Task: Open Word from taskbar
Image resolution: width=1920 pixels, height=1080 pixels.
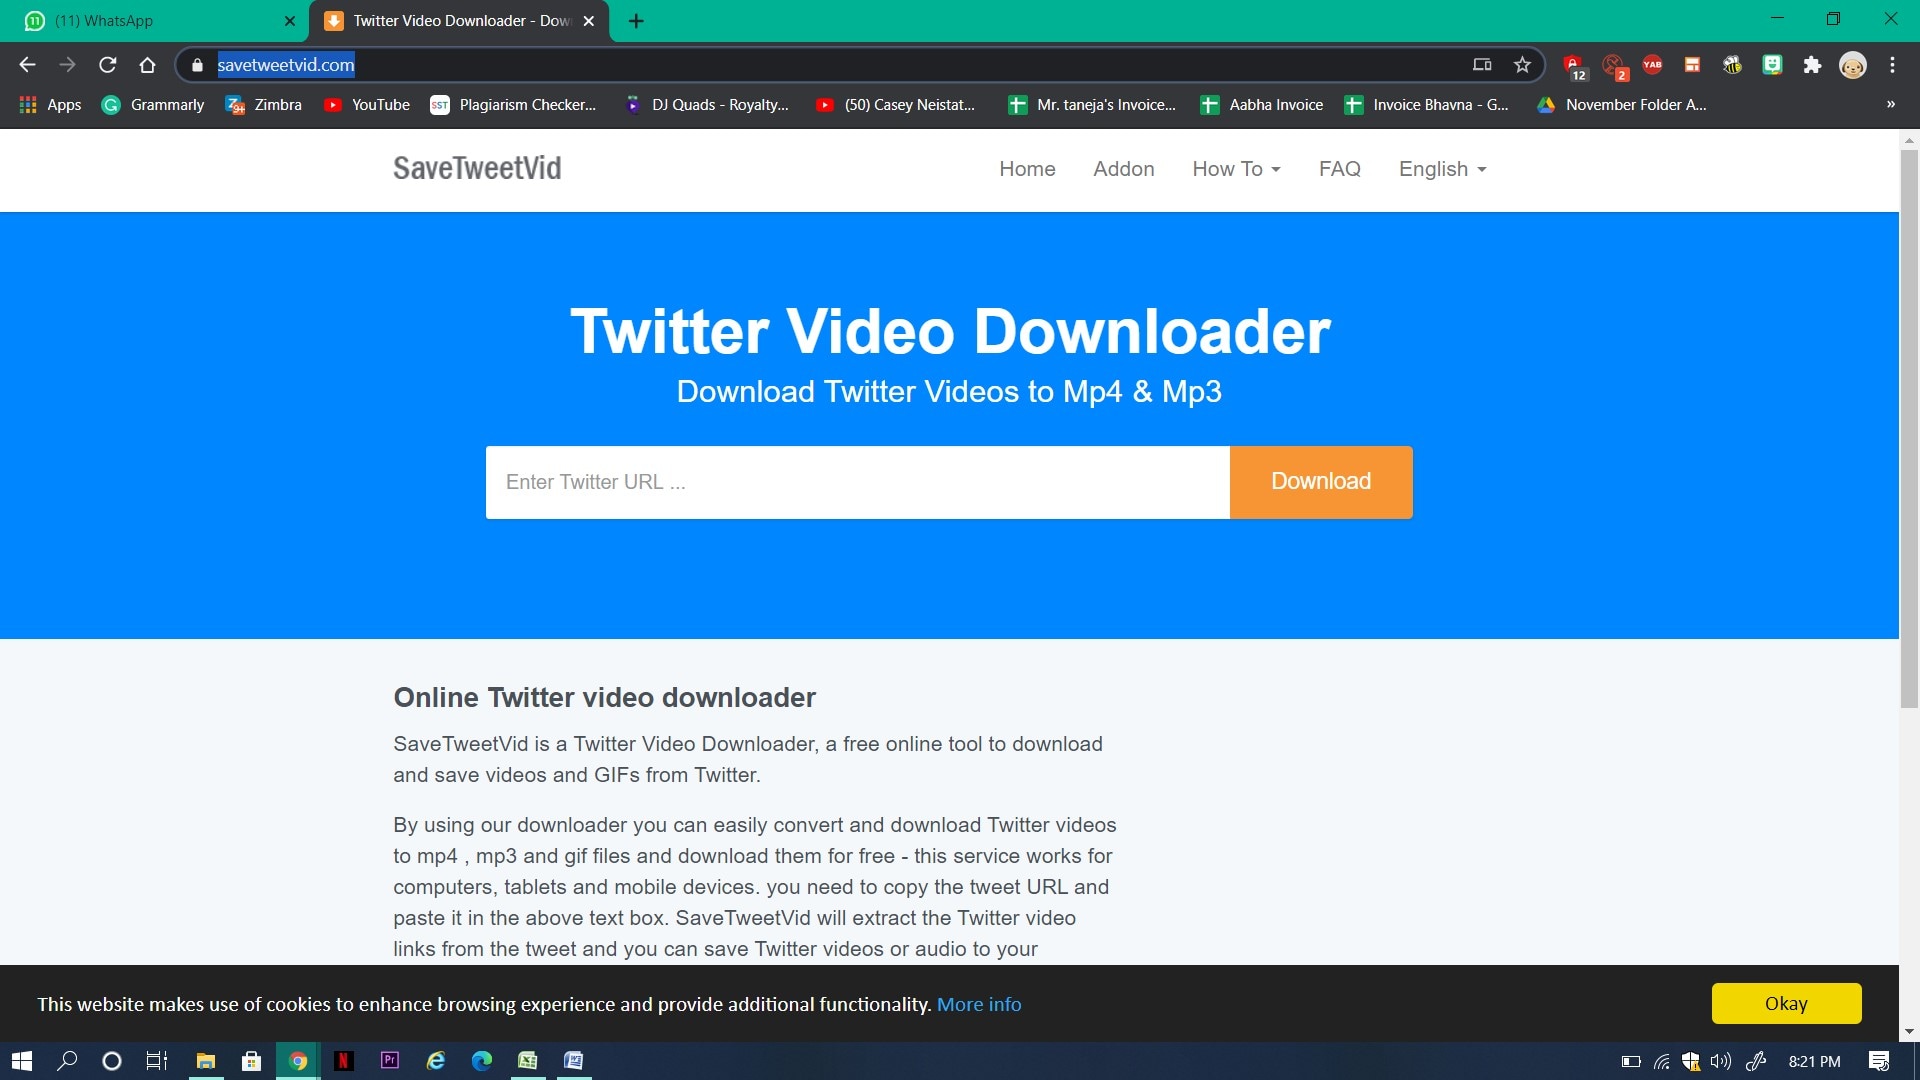Action: click(574, 1061)
